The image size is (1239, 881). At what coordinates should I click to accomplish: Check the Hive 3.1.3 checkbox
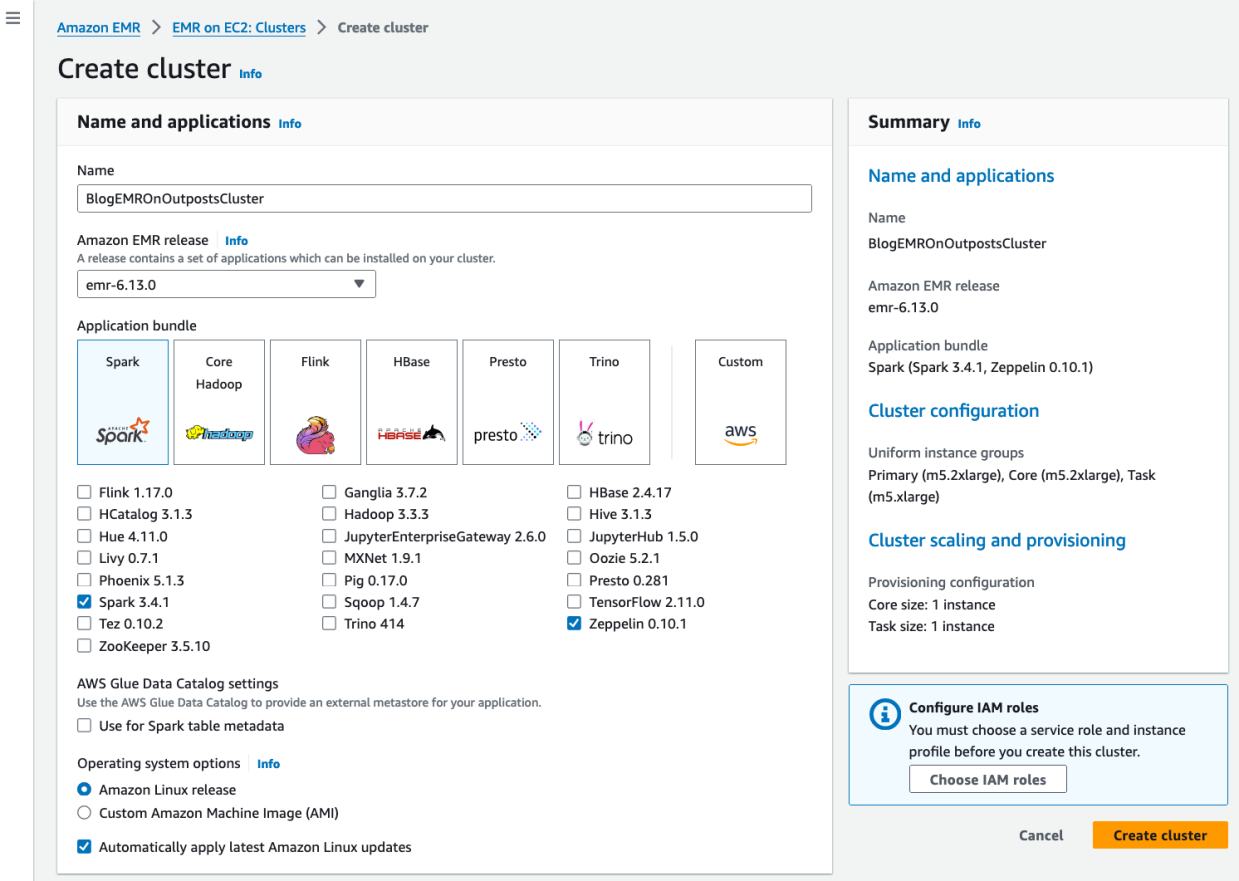[x=574, y=514]
